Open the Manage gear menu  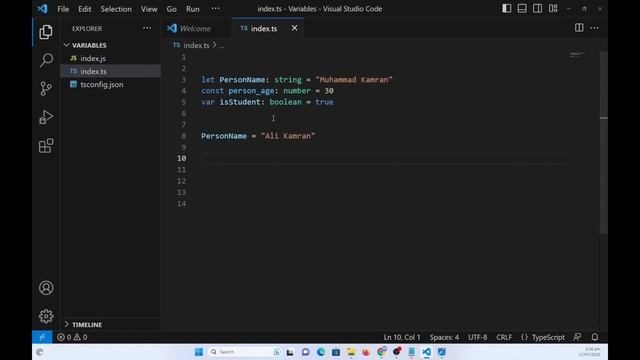pyautogui.click(x=46, y=316)
